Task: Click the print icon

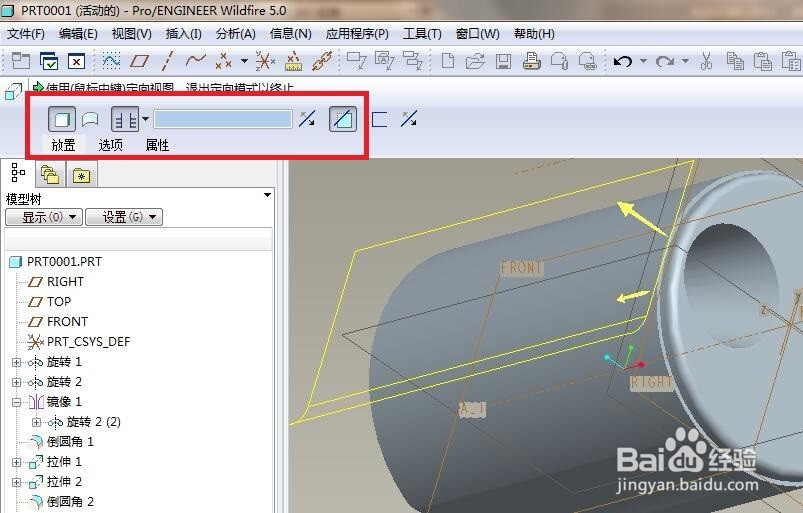Action: coord(532,61)
